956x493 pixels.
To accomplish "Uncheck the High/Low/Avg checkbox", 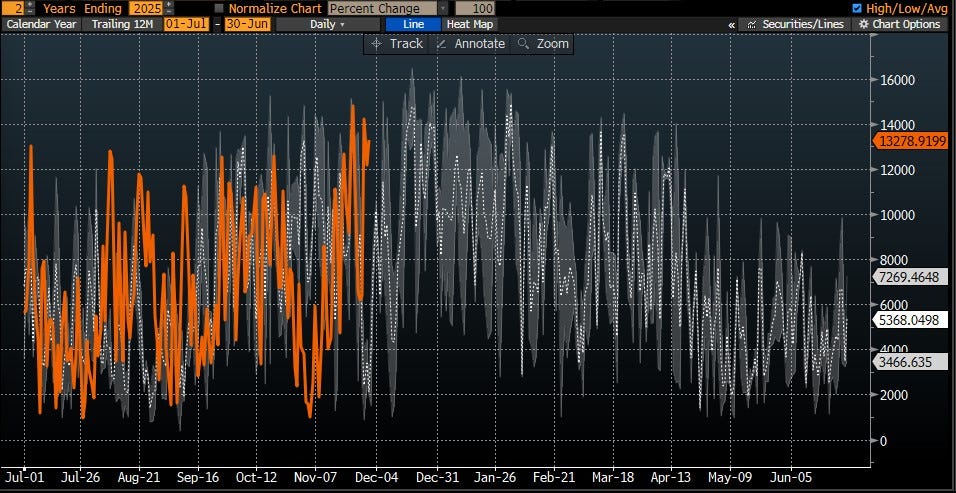I will [857, 9].
